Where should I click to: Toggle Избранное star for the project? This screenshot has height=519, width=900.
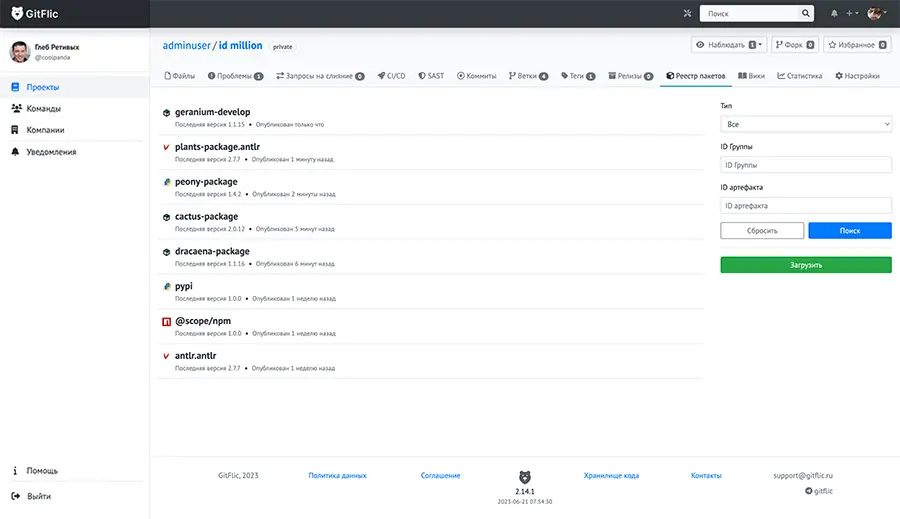coord(858,45)
